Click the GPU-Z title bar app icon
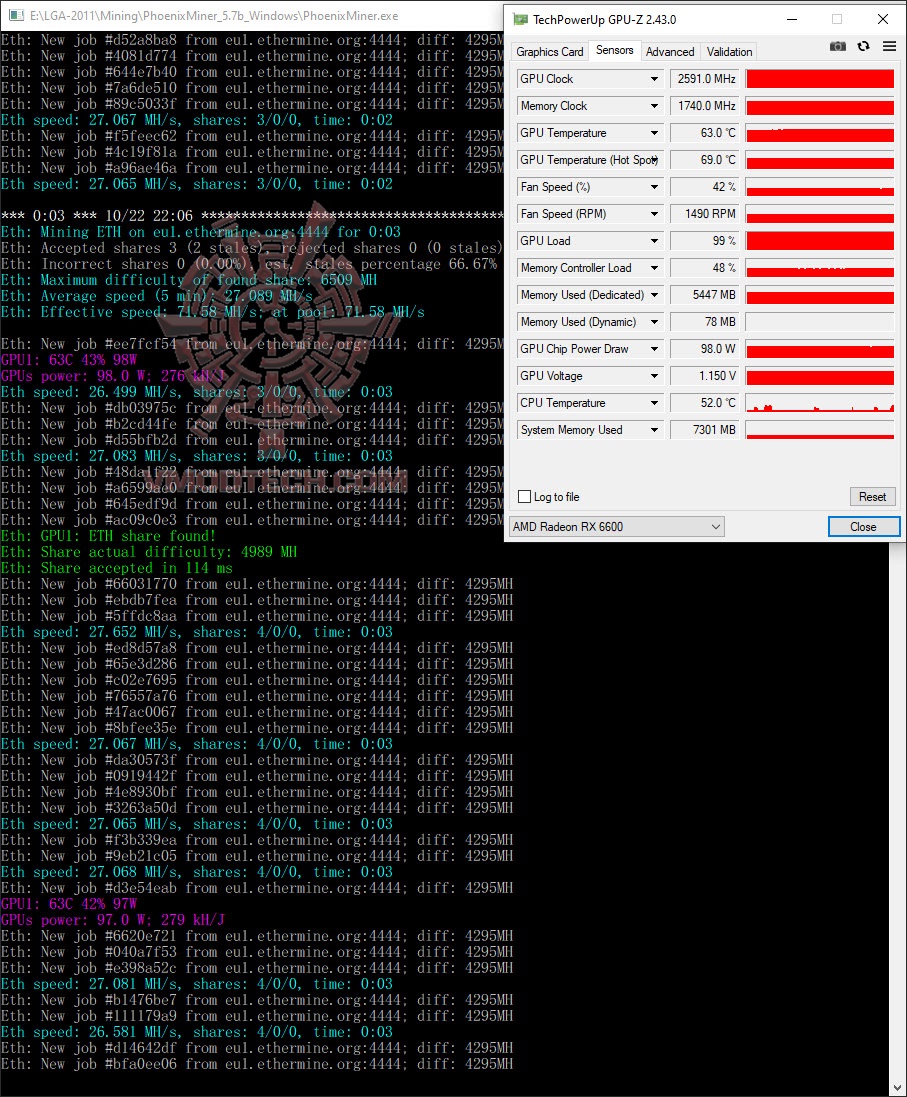This screenshot has height=1097, width=907. click(521, 19)
